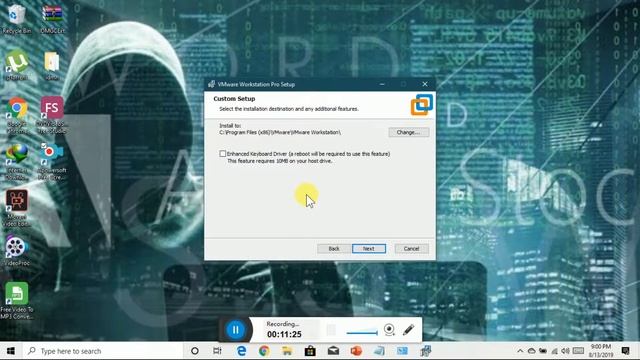Open Microsoft Store from taskbar
Image resolution: width=640 pixels, height=360 pixels.
pos(310,351)
